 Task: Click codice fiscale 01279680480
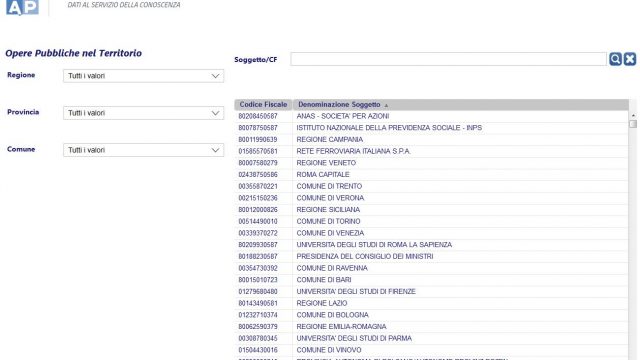tap(258, 292)
